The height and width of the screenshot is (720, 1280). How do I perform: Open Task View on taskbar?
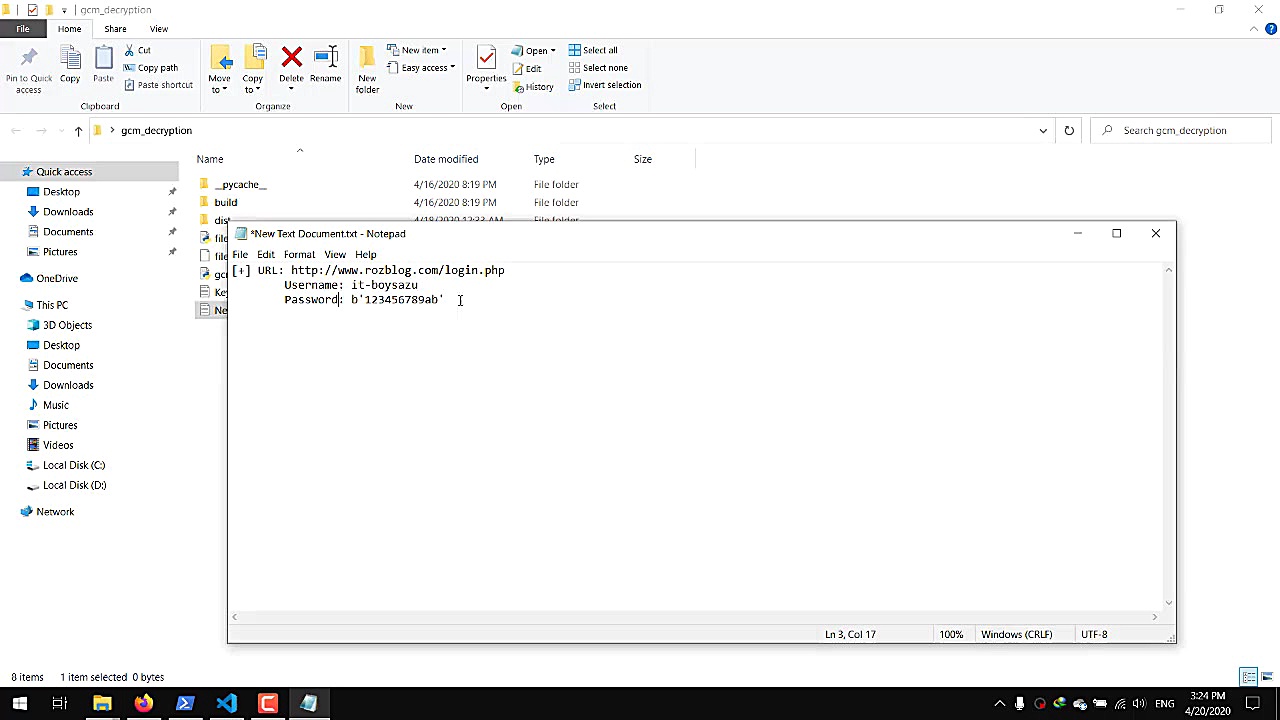[x=60, y=704]
